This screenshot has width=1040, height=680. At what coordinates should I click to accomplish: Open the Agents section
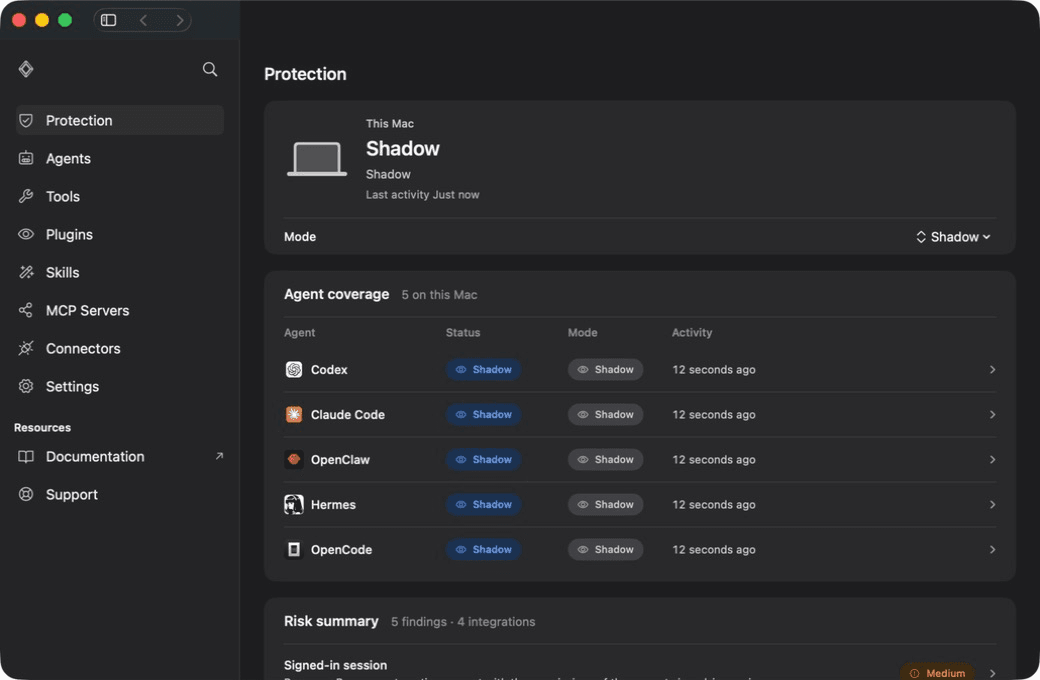[x=120, y=158]
